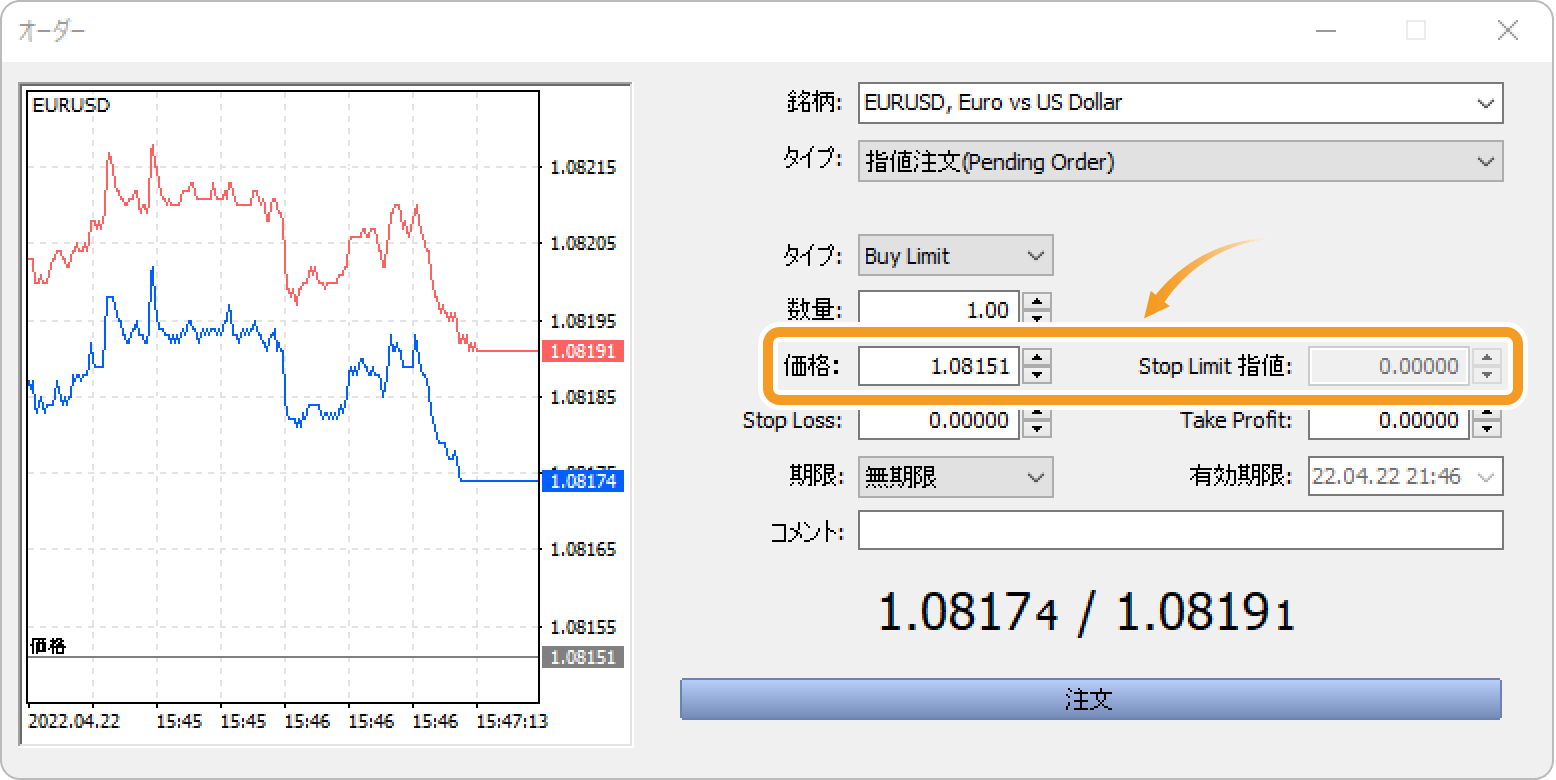This screenshot has width=1556, height=780.
Task: Click the 1.08215 price axis label
Action: [x=584, y=168]
